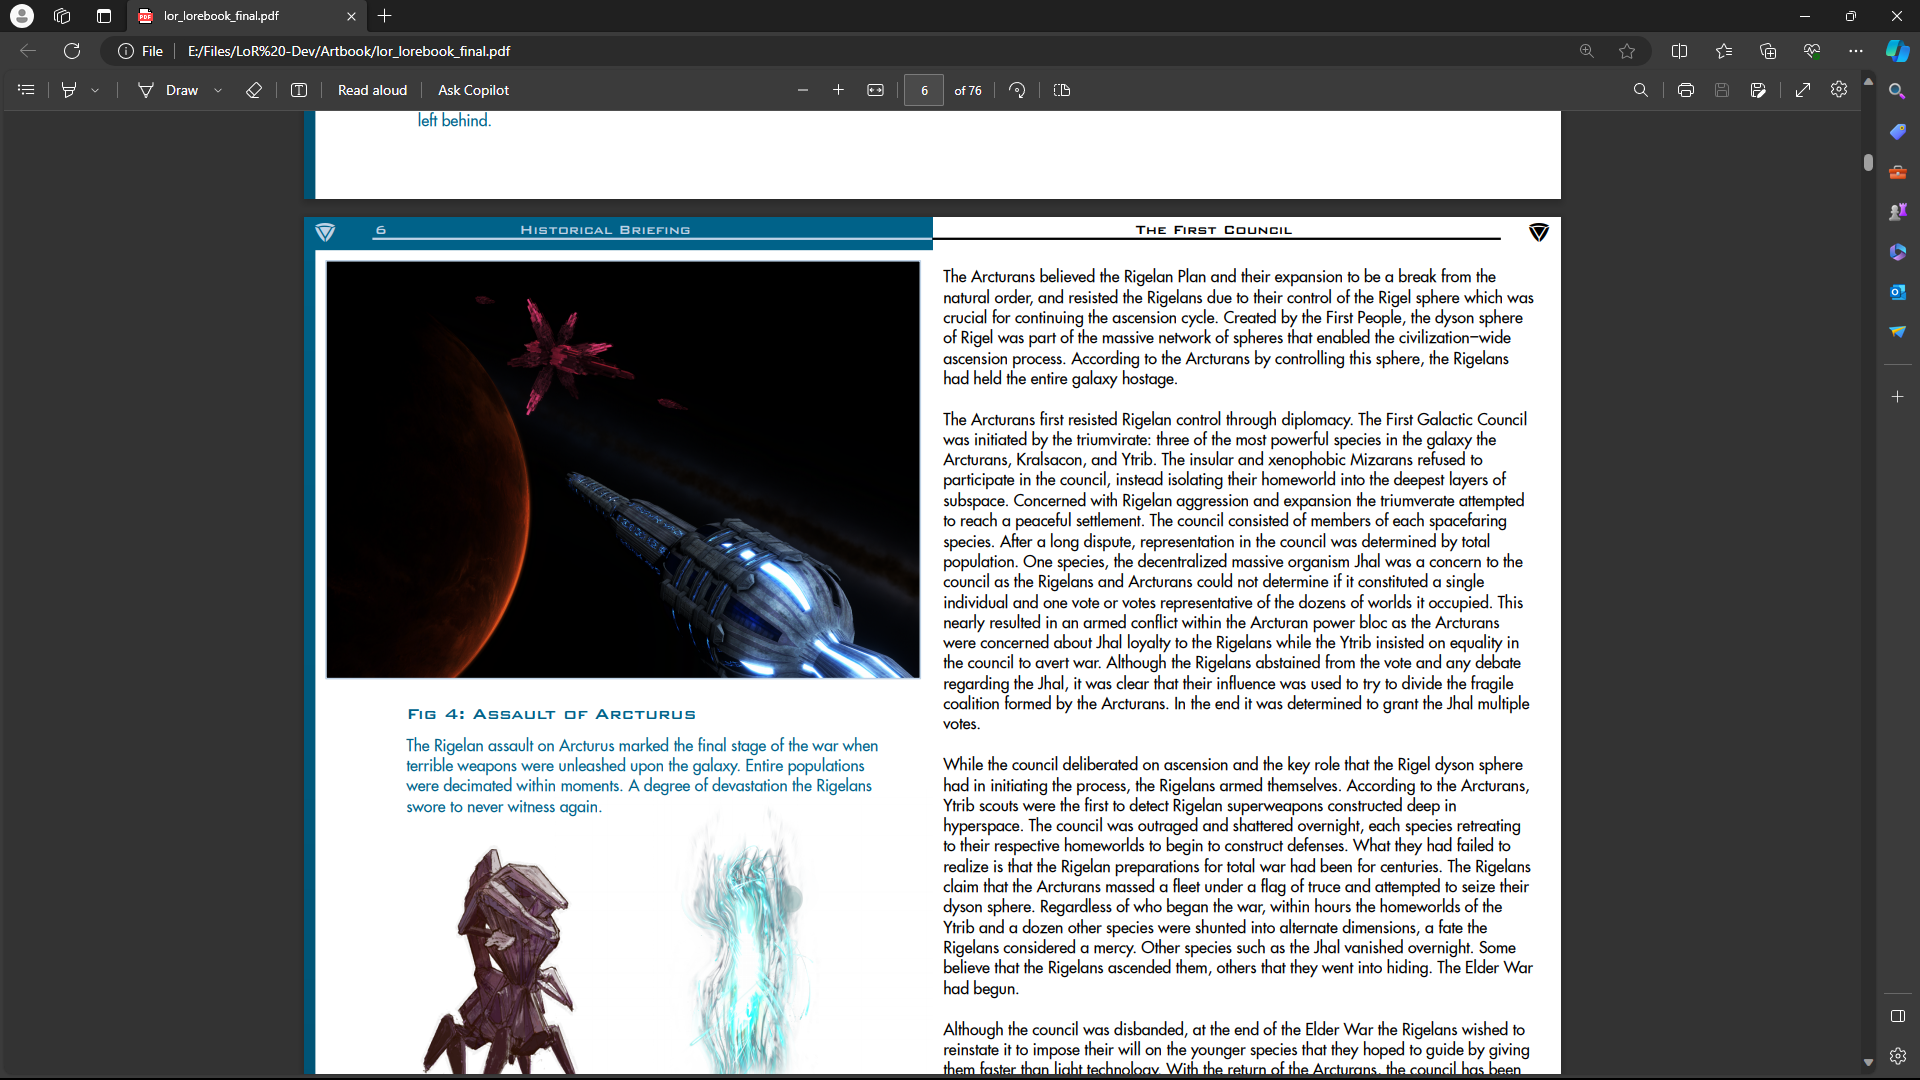The width and height of the screenshot is (1920, 1080).
Task: Zoom in the PDF page
Action: pyautogui.click(x=838, y=90)
